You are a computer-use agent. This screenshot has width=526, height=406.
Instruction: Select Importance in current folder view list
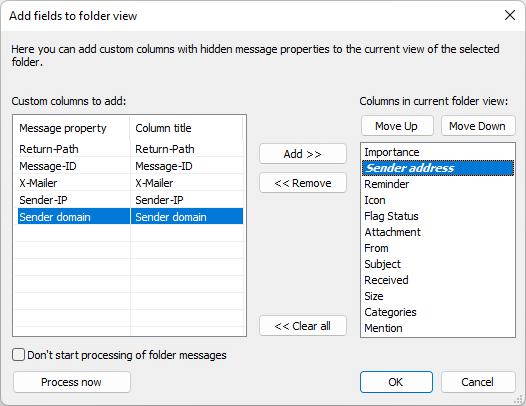(x=438, y=152)
